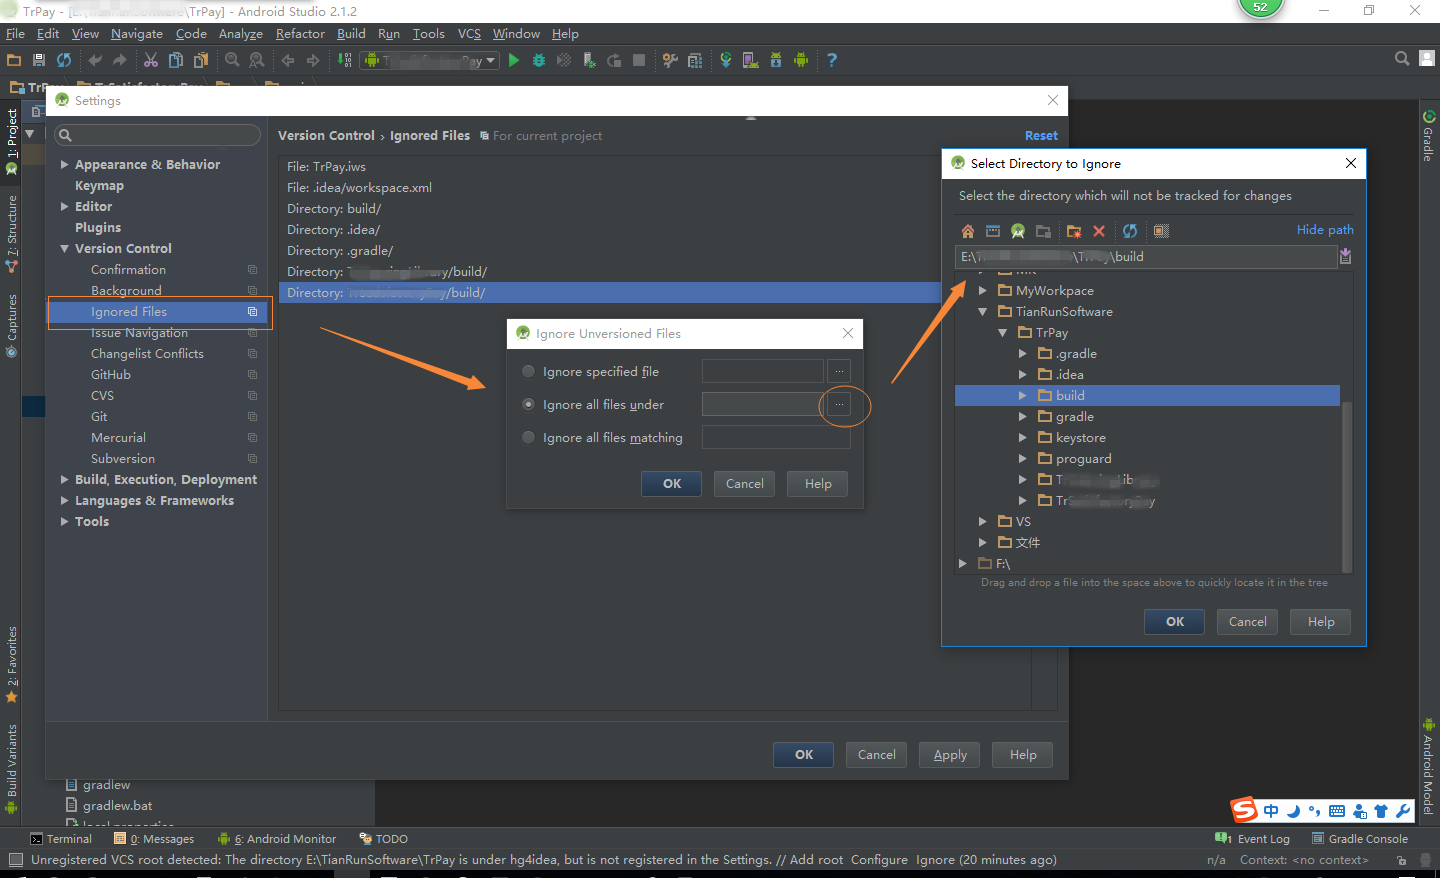Select the proguard folder in directory tree
The width and height of the screenshot is (1440, 878).
1083,458
